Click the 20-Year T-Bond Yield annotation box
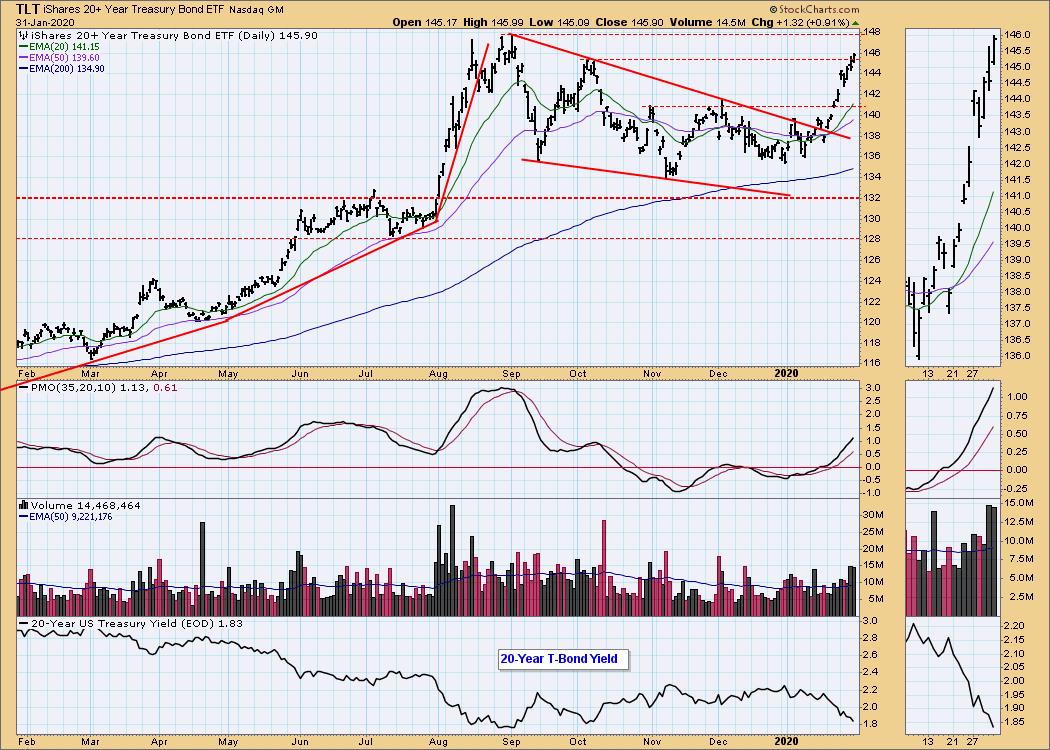Image resolution: width=1050 pixels, height=750 pixels. [x=564, y=659]
